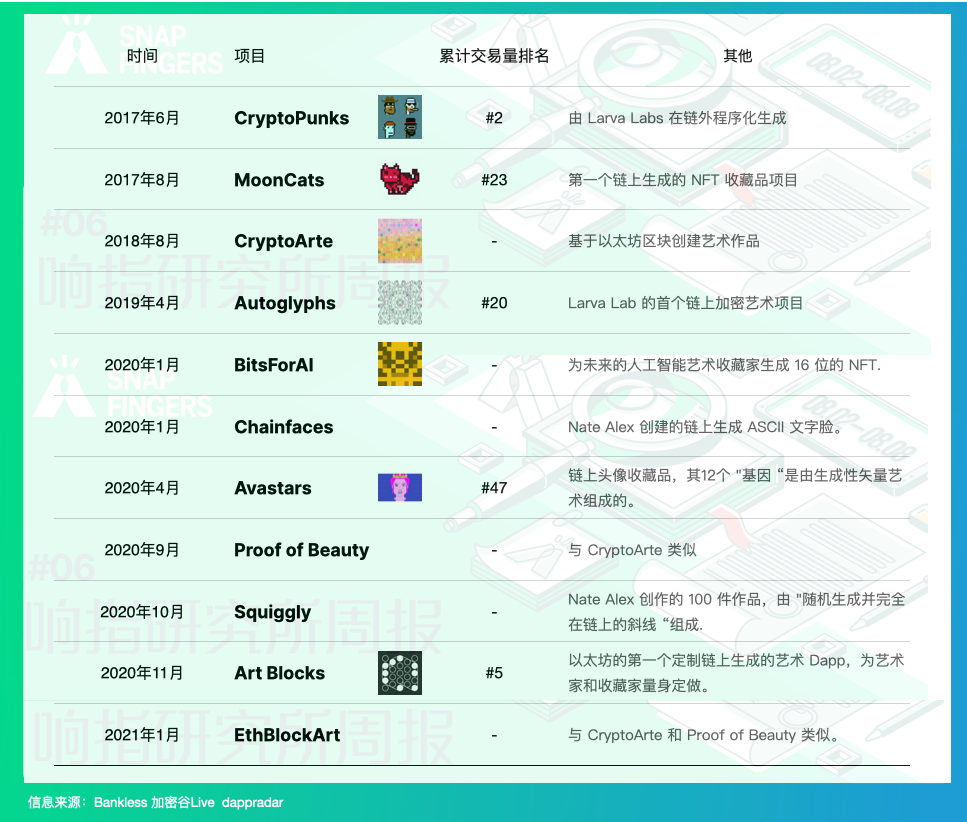
Task: Click the Chainfaces ASCII 文字脸 description
Action: point(706,427)
